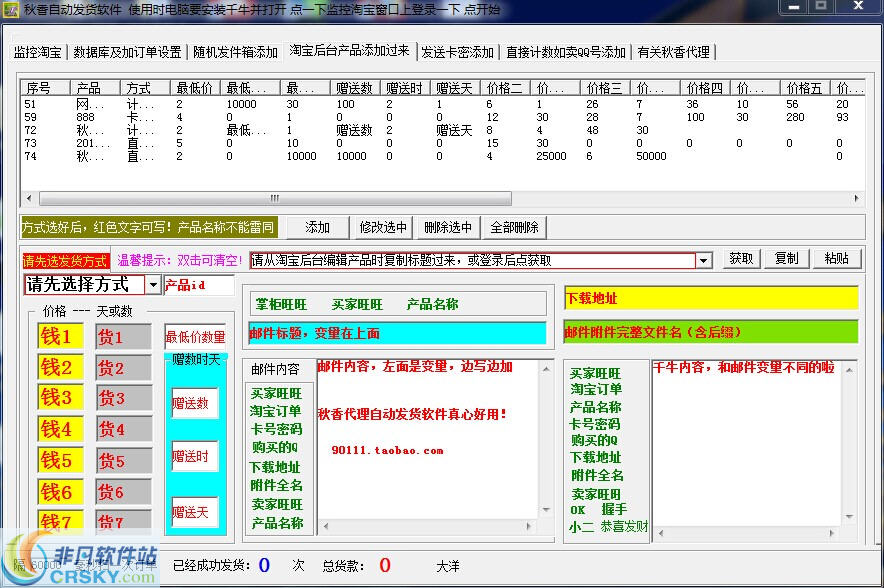884x588 pixels.
Task: Click the 序号 column header
Action: 45,88
